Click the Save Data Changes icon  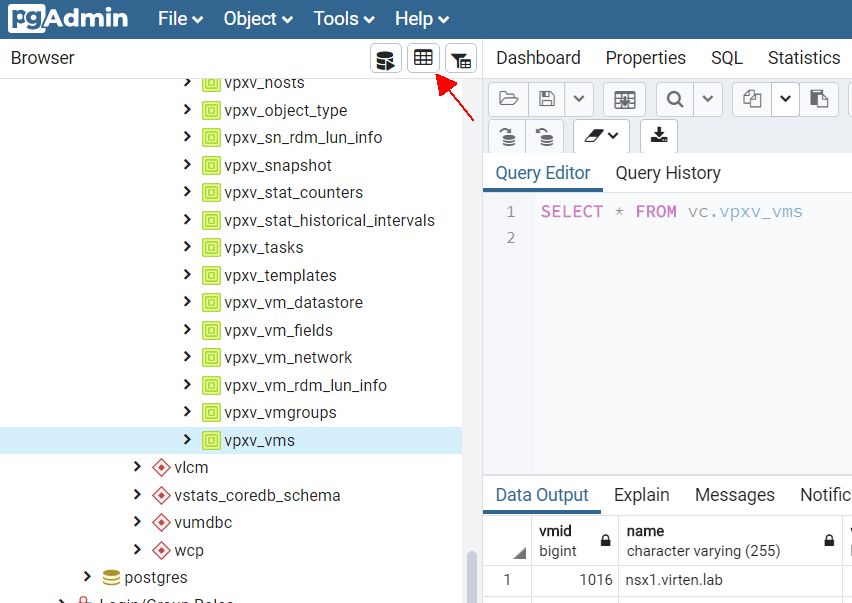625,99
